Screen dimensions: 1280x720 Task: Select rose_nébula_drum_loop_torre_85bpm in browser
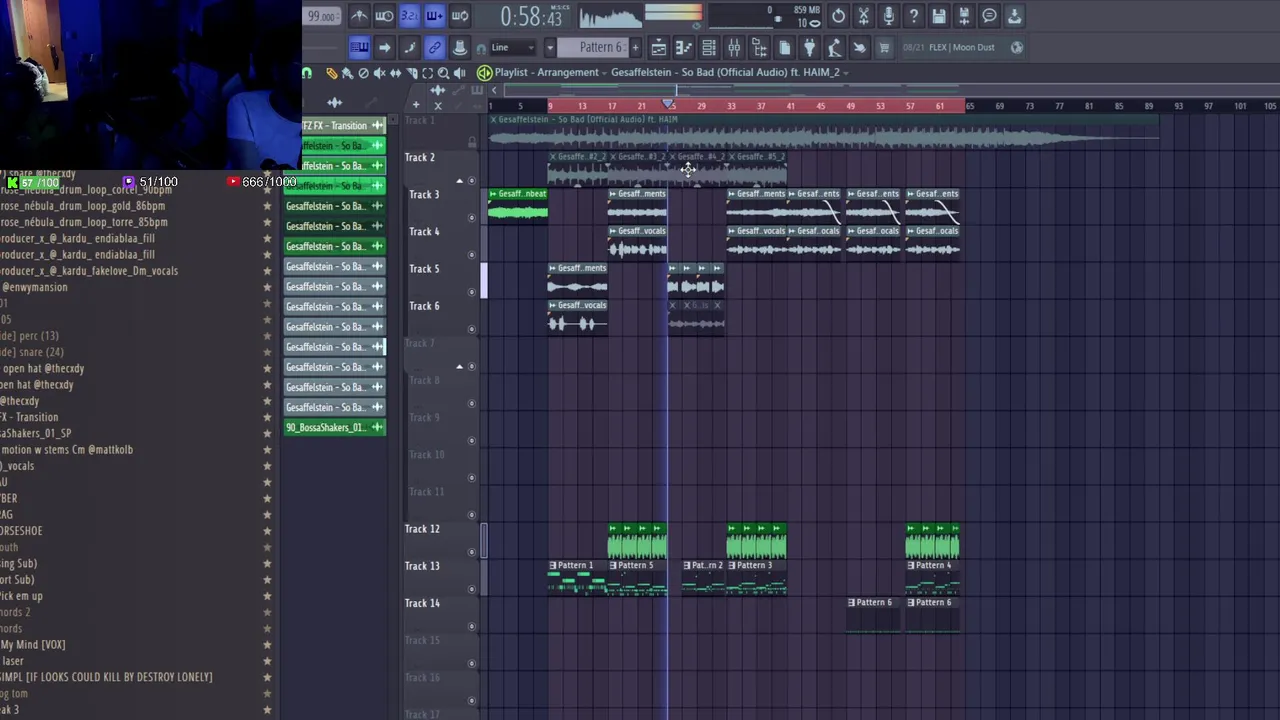click(84, 222)
